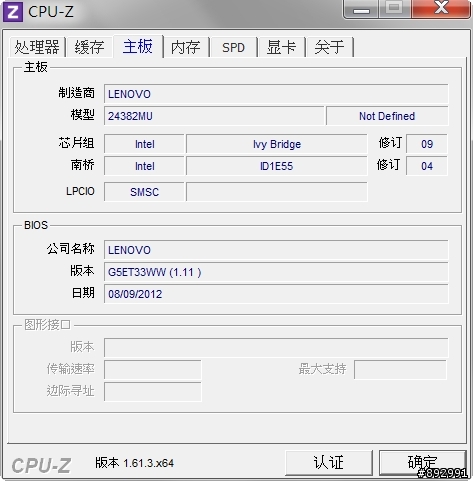
Task: Click the CPU-Z logo at bottom left
Action: (x=41, y=465)
